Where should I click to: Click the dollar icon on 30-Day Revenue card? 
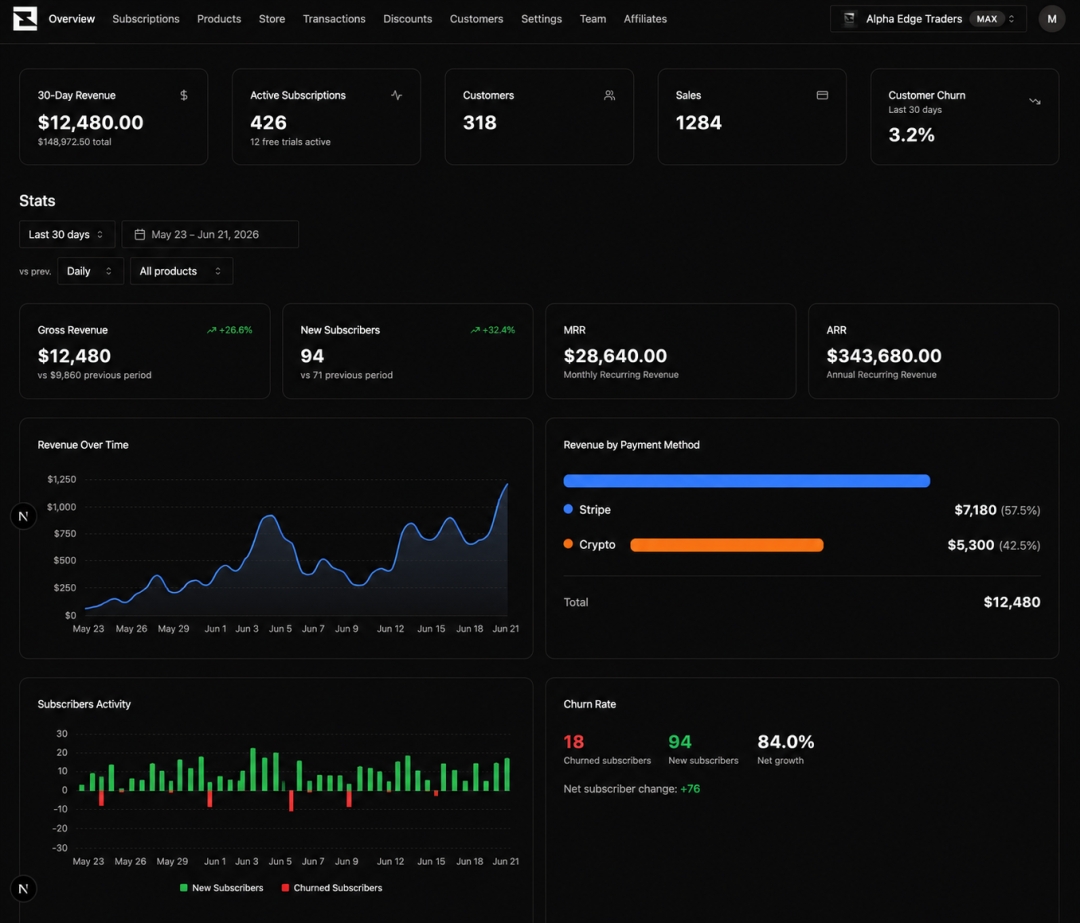tap(184, 95)
